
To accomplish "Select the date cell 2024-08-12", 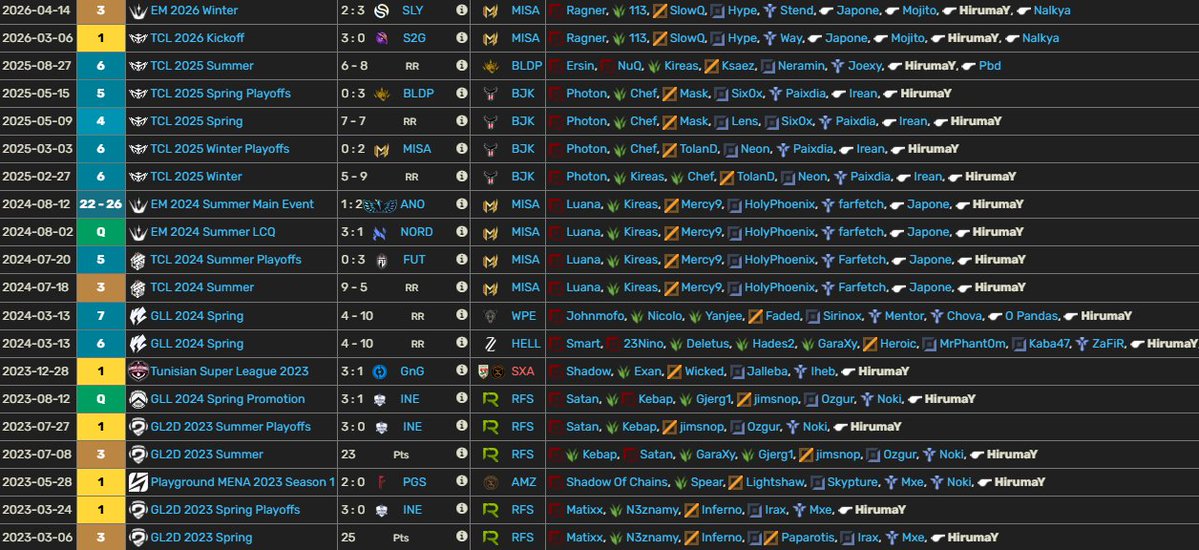I will coord(38,204).
